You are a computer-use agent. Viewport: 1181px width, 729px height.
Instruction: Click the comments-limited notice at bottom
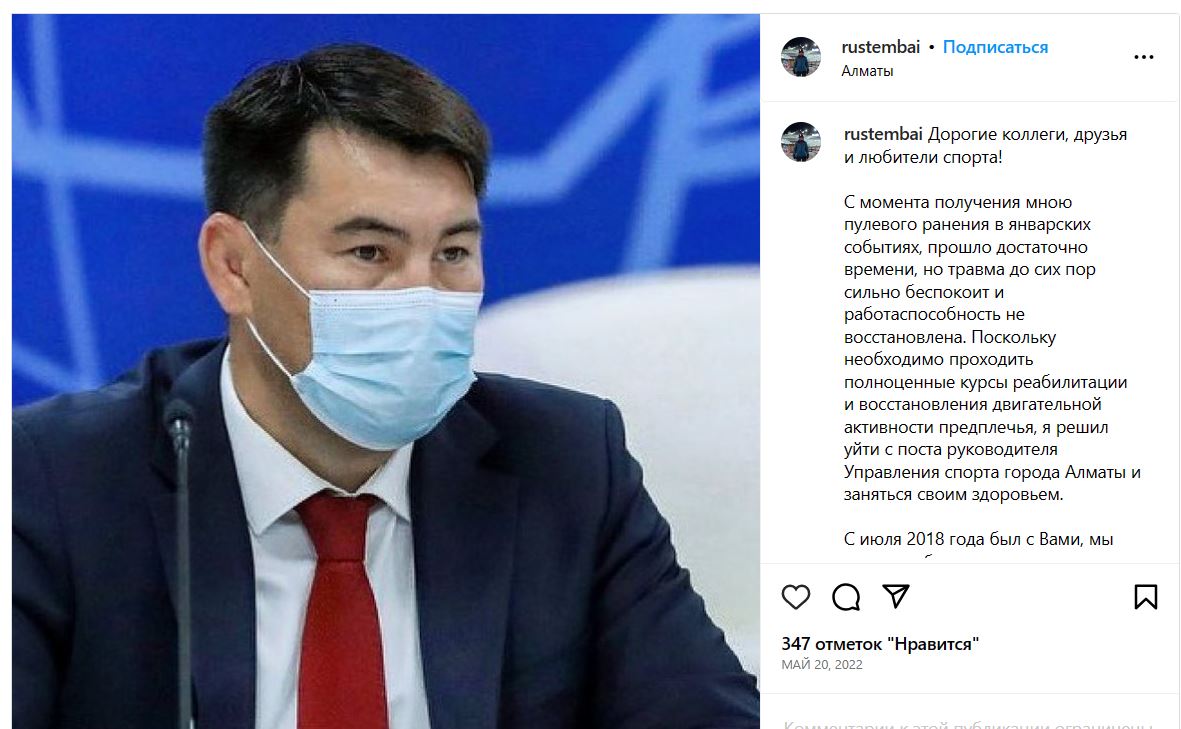(968, 724)
